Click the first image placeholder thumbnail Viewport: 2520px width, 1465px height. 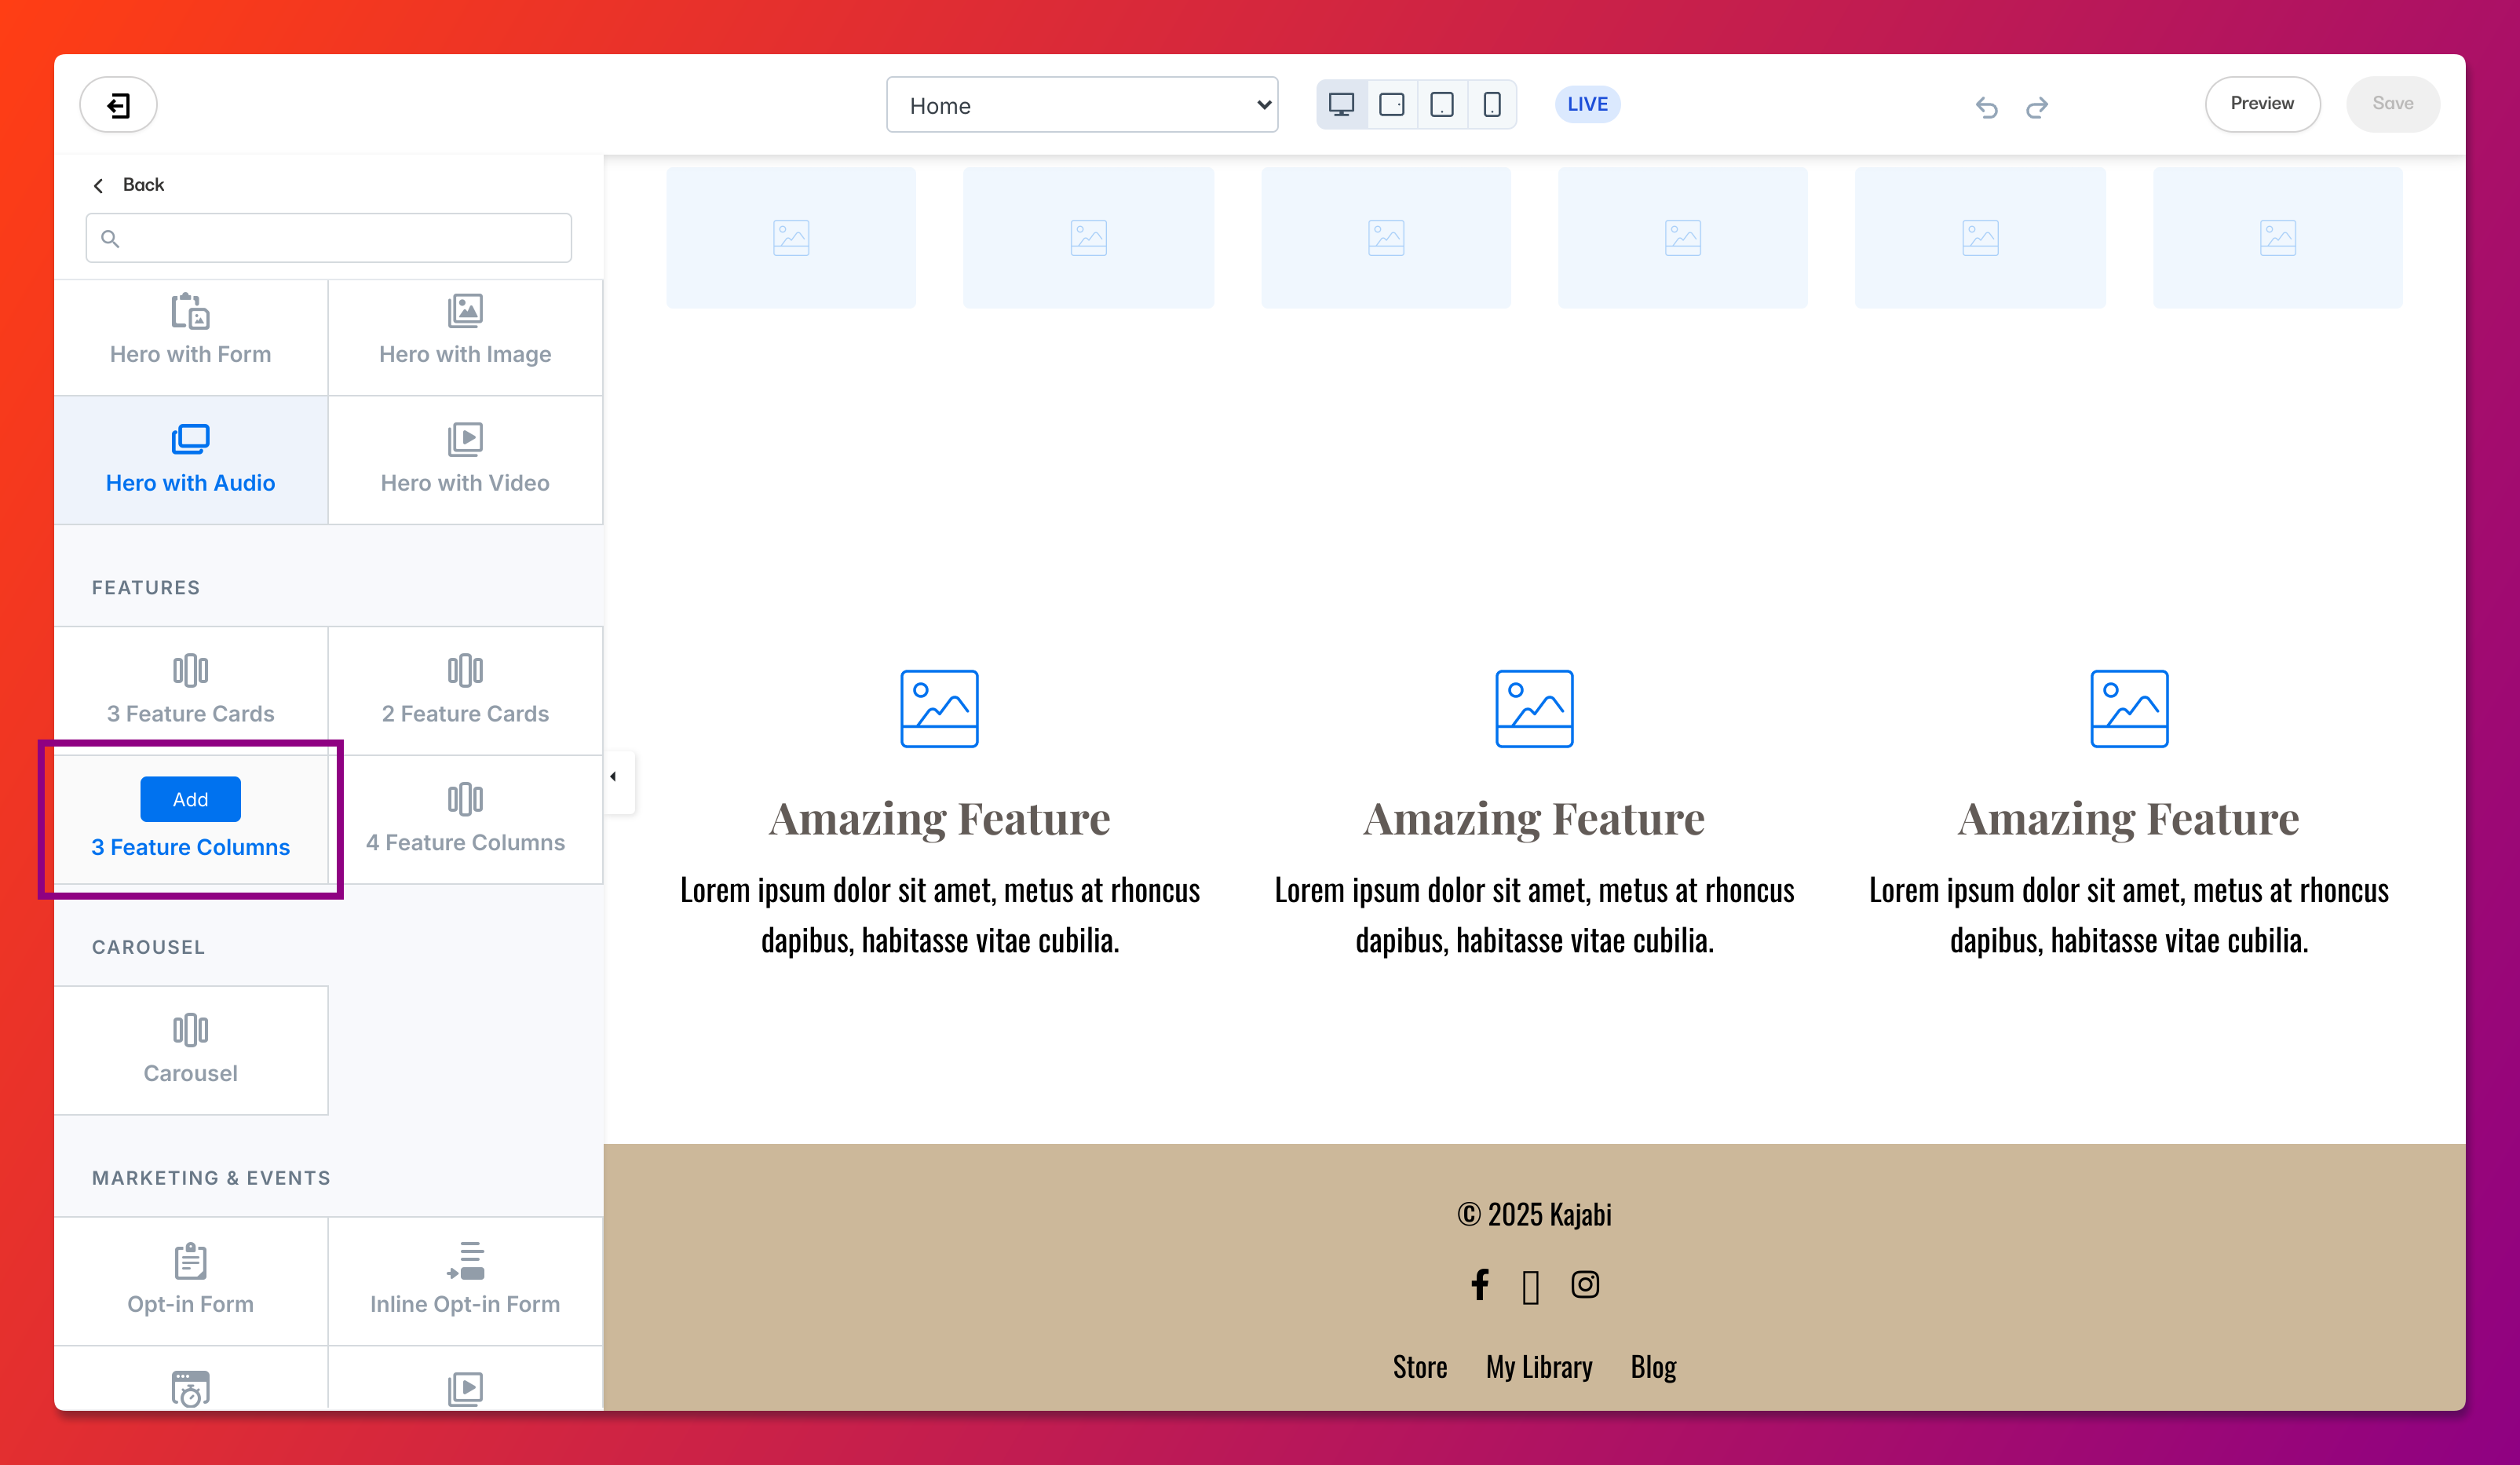[790, 238]
